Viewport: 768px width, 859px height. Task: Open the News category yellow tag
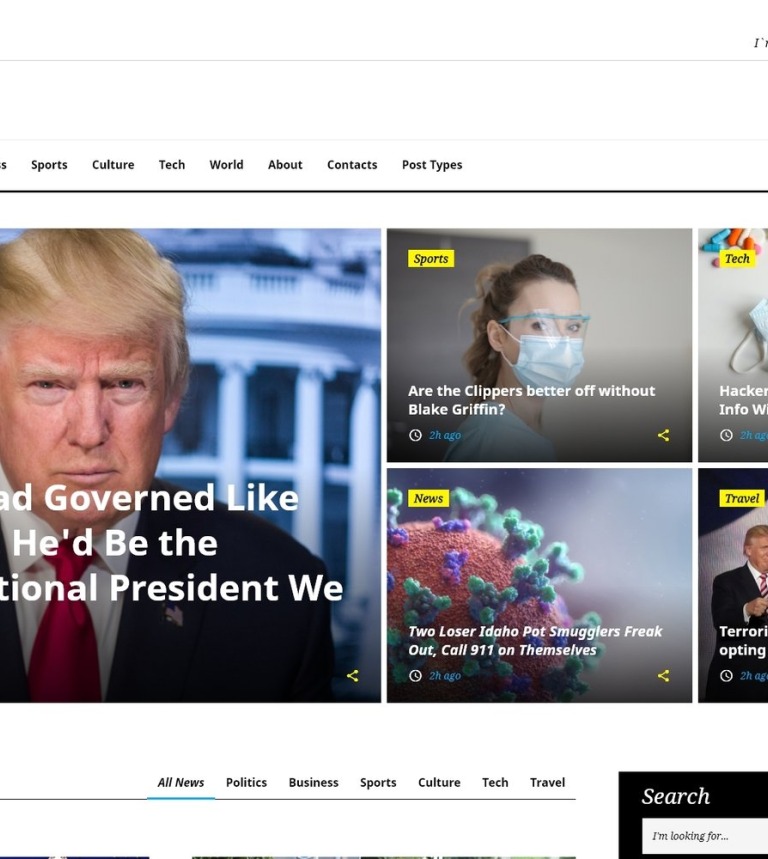(x=428, y=499)
